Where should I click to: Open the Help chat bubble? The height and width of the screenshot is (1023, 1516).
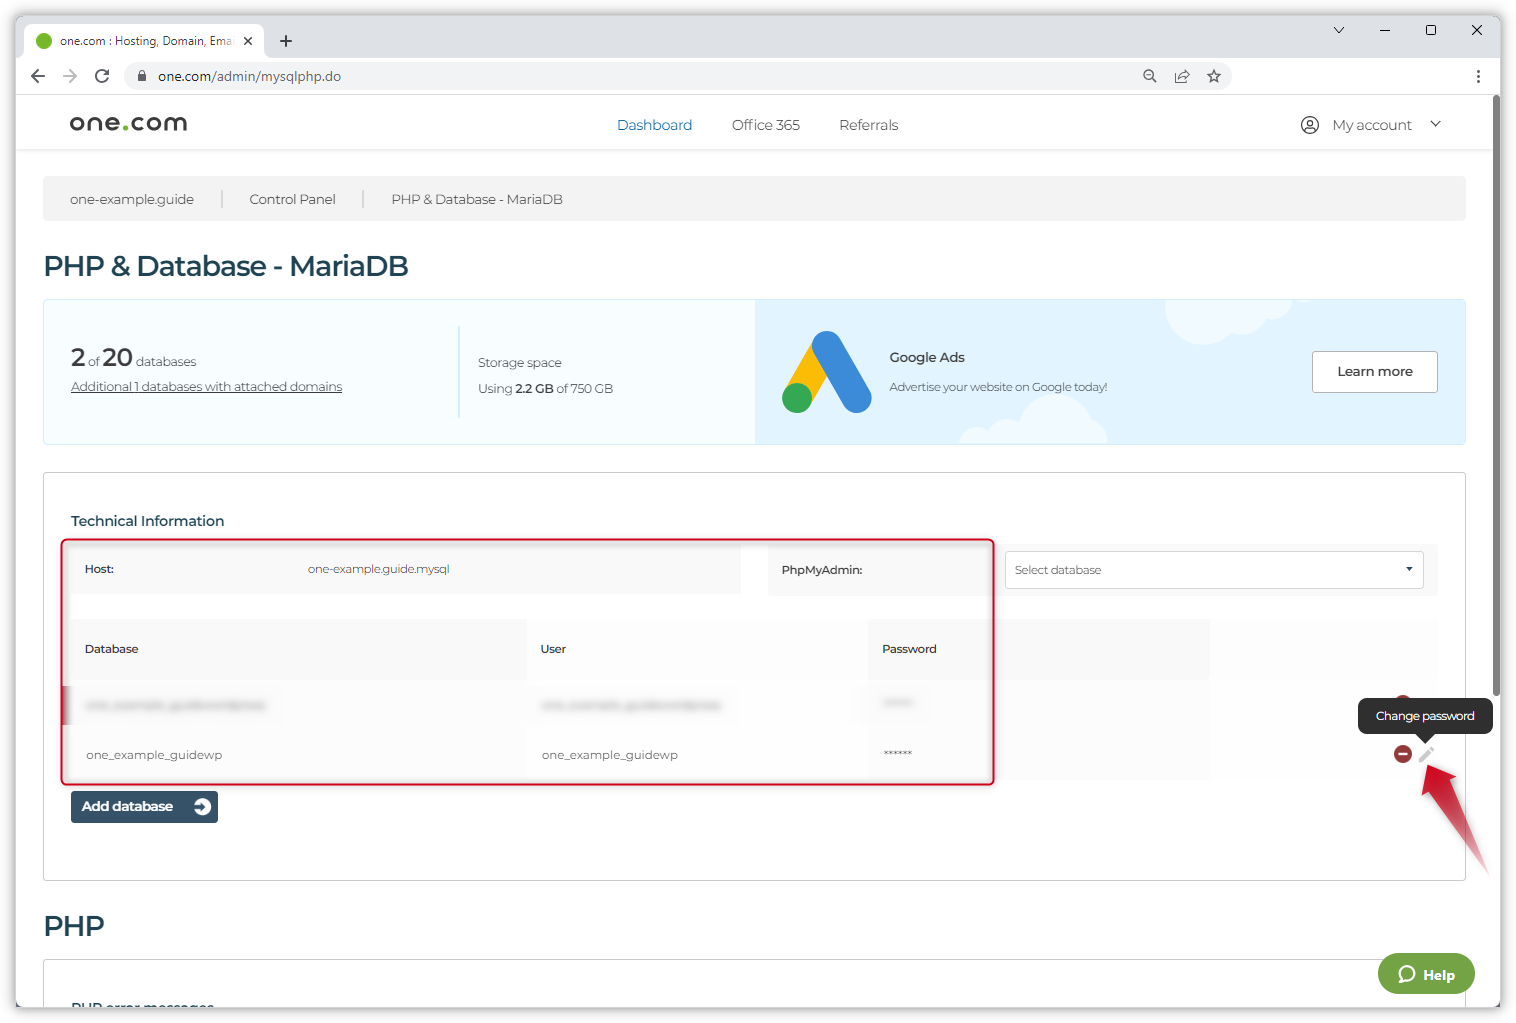pyautogui.click(x=1426, y=973)
